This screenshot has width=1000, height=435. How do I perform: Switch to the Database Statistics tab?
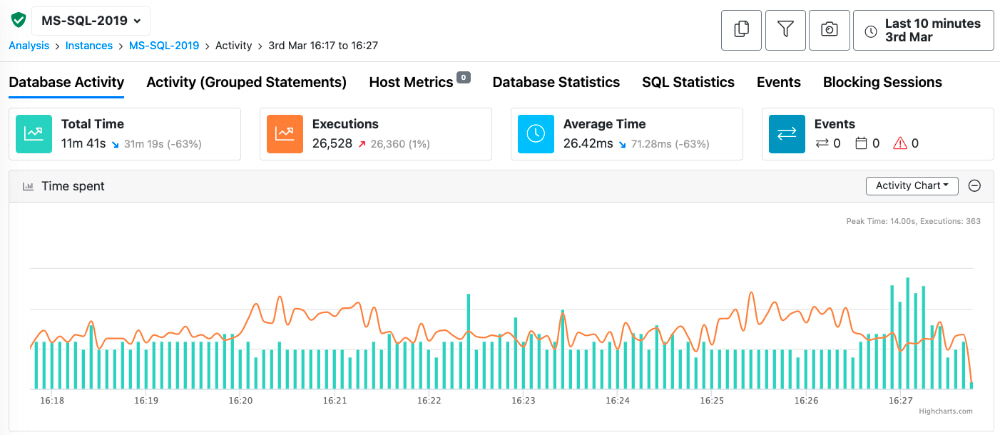pos(556,82)
